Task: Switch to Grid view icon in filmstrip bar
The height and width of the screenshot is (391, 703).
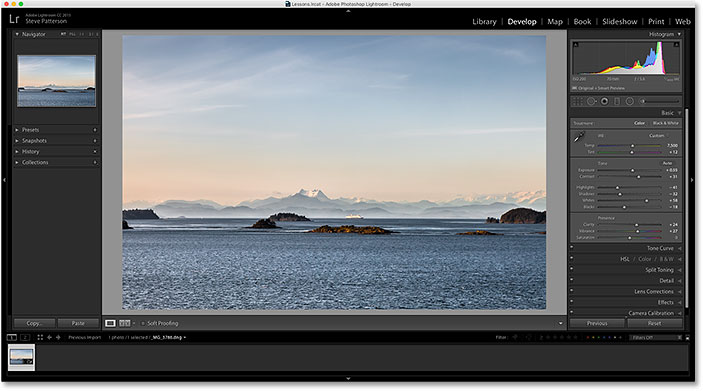Action: (40, 337)
